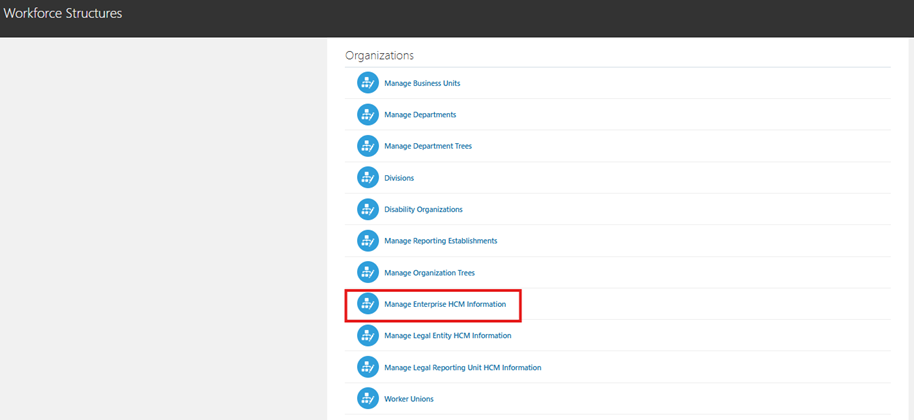Screen dimensions: 914x420
Task: Open the Worker Unions link
Action: click(408, 399)
